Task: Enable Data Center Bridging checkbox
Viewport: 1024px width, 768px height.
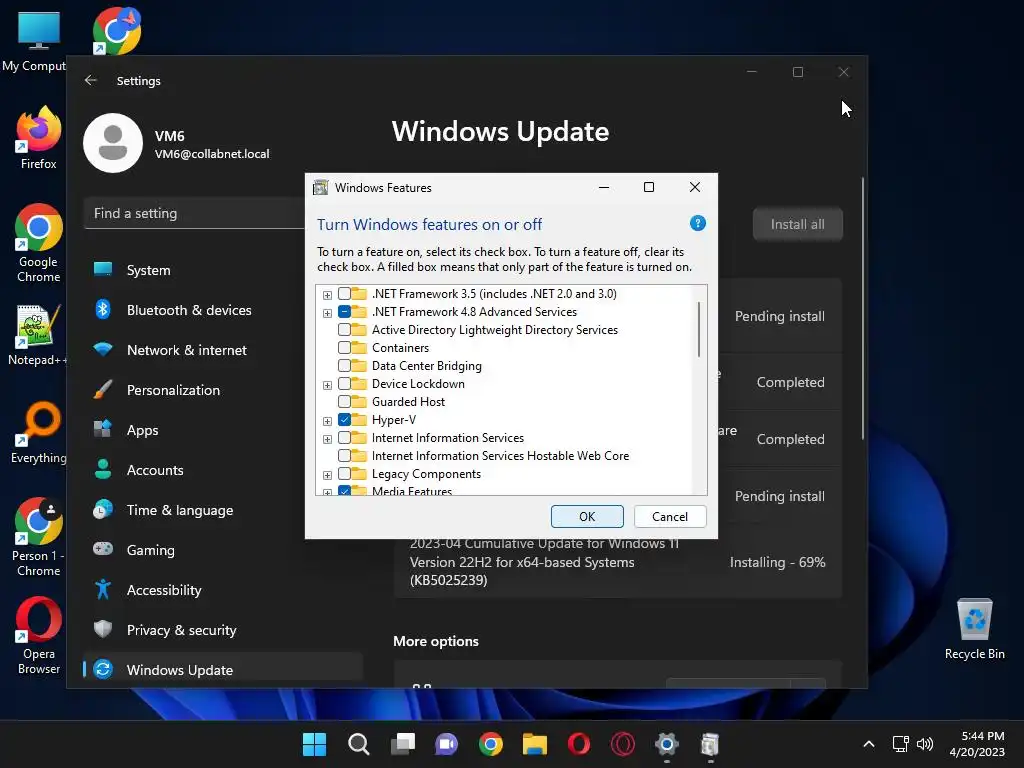Action: click(x=344, y=365)
